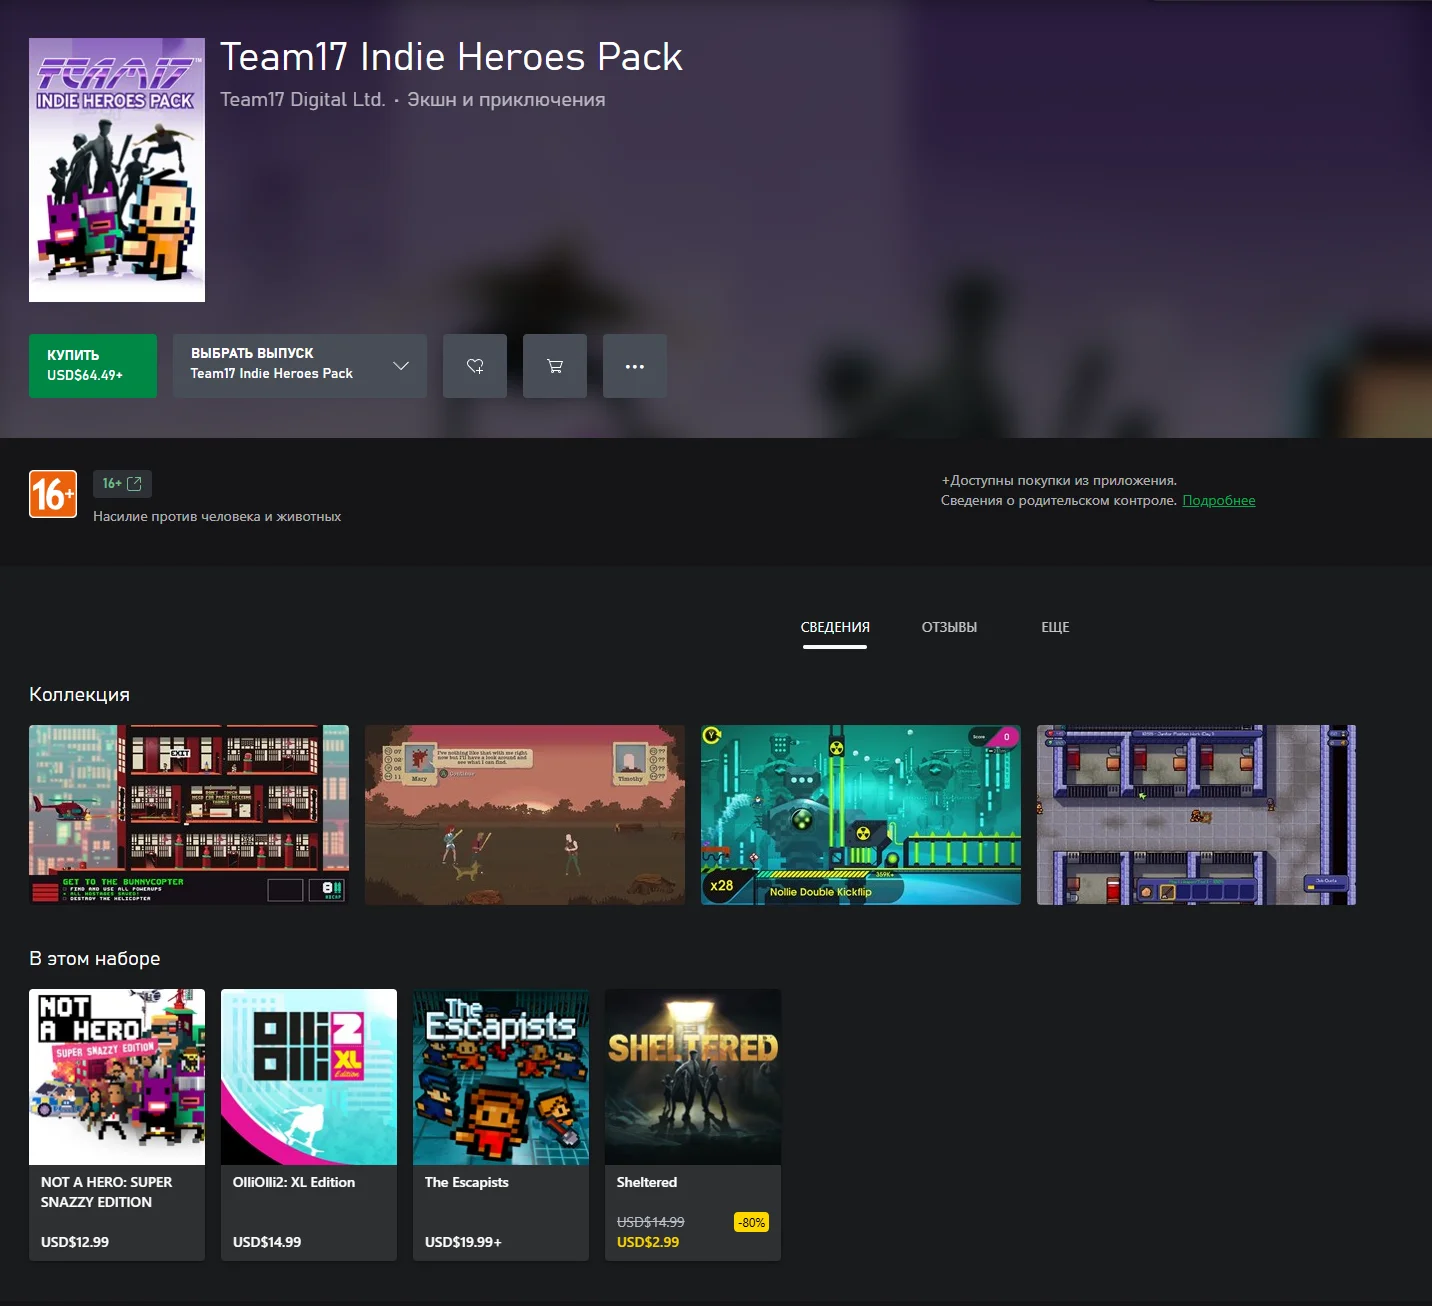Image resolution: width=1432 pixels, height=1306 pixels.
Task: Expand the edition selector chevron
Action: pyautogui.click(x=401, y=366)
